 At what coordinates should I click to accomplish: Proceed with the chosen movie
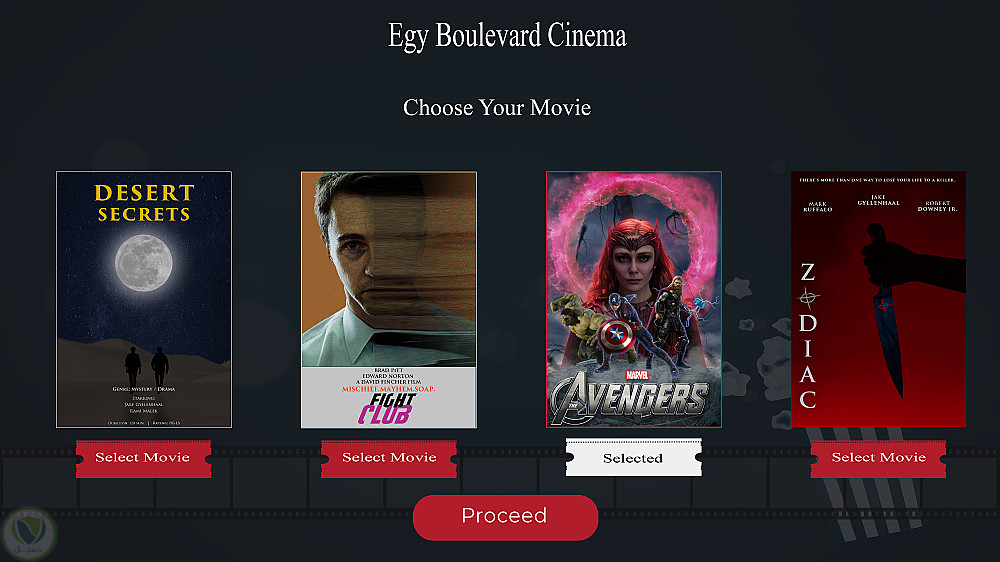coord(505,517)
